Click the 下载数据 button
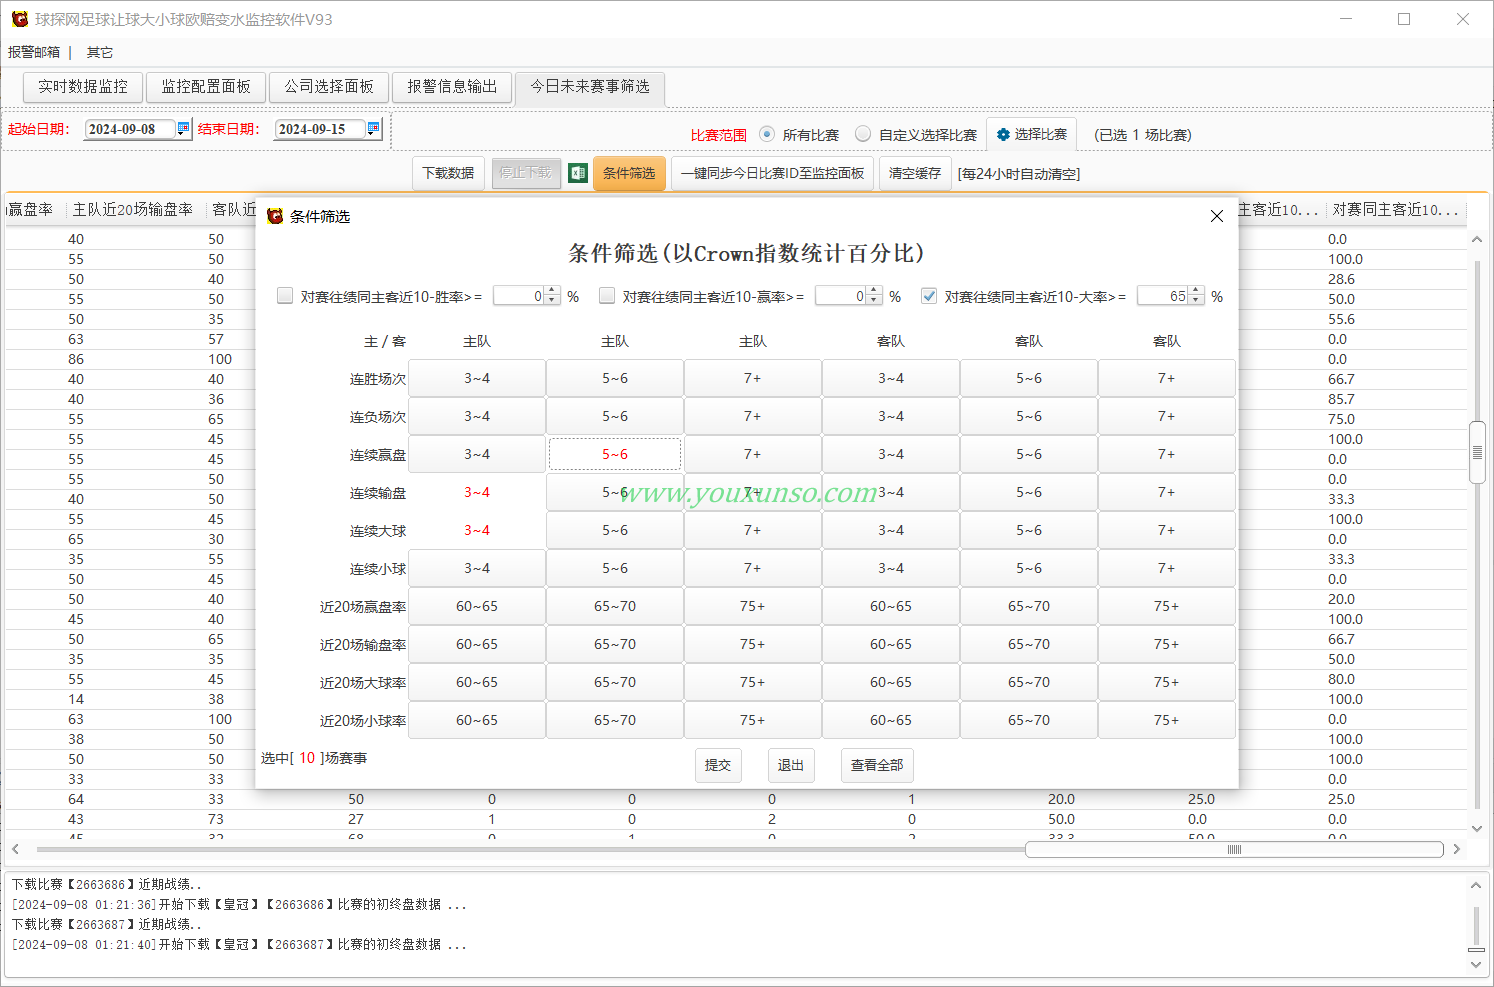This screenshot has height=987, width=1494. (x=448, y=173)
